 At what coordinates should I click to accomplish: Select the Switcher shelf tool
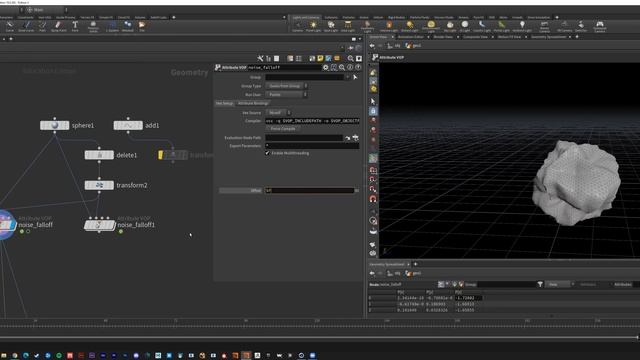tap(581, 27)
